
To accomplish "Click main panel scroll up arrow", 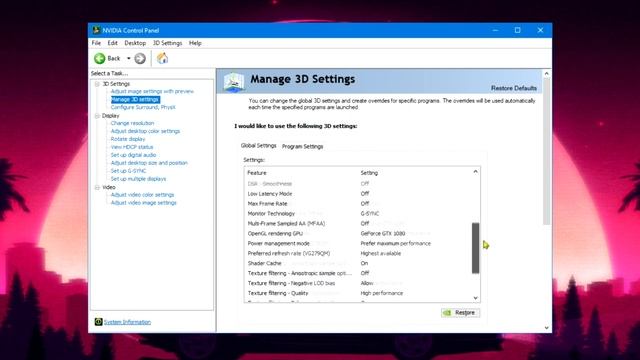I will [x=547, y=73].
